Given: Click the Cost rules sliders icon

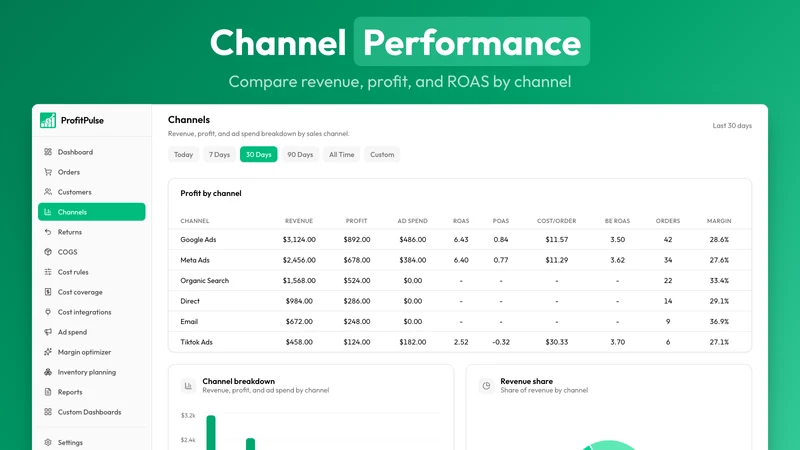Looking at the screenshot, I should coord(48,272).
